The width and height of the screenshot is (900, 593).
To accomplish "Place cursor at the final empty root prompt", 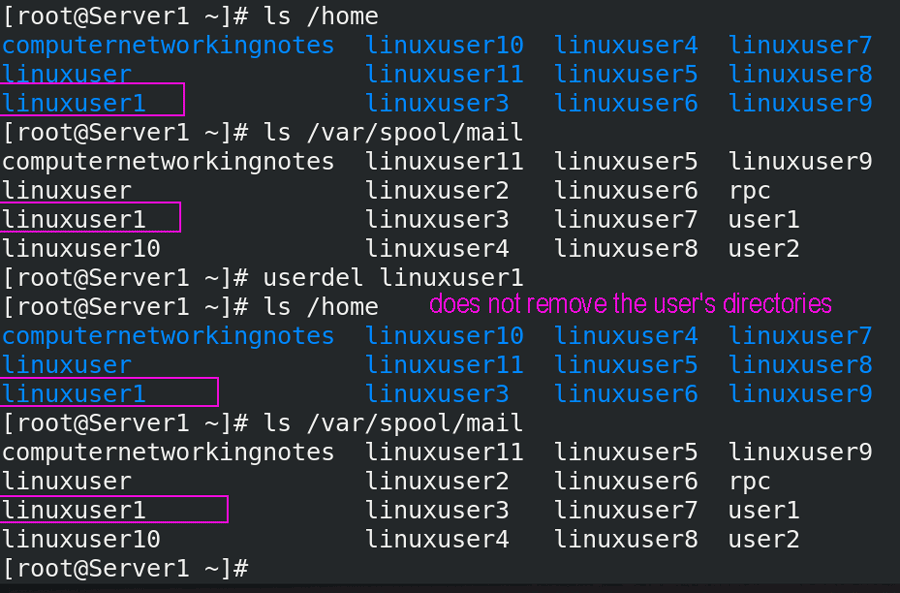I will [126, 568].
